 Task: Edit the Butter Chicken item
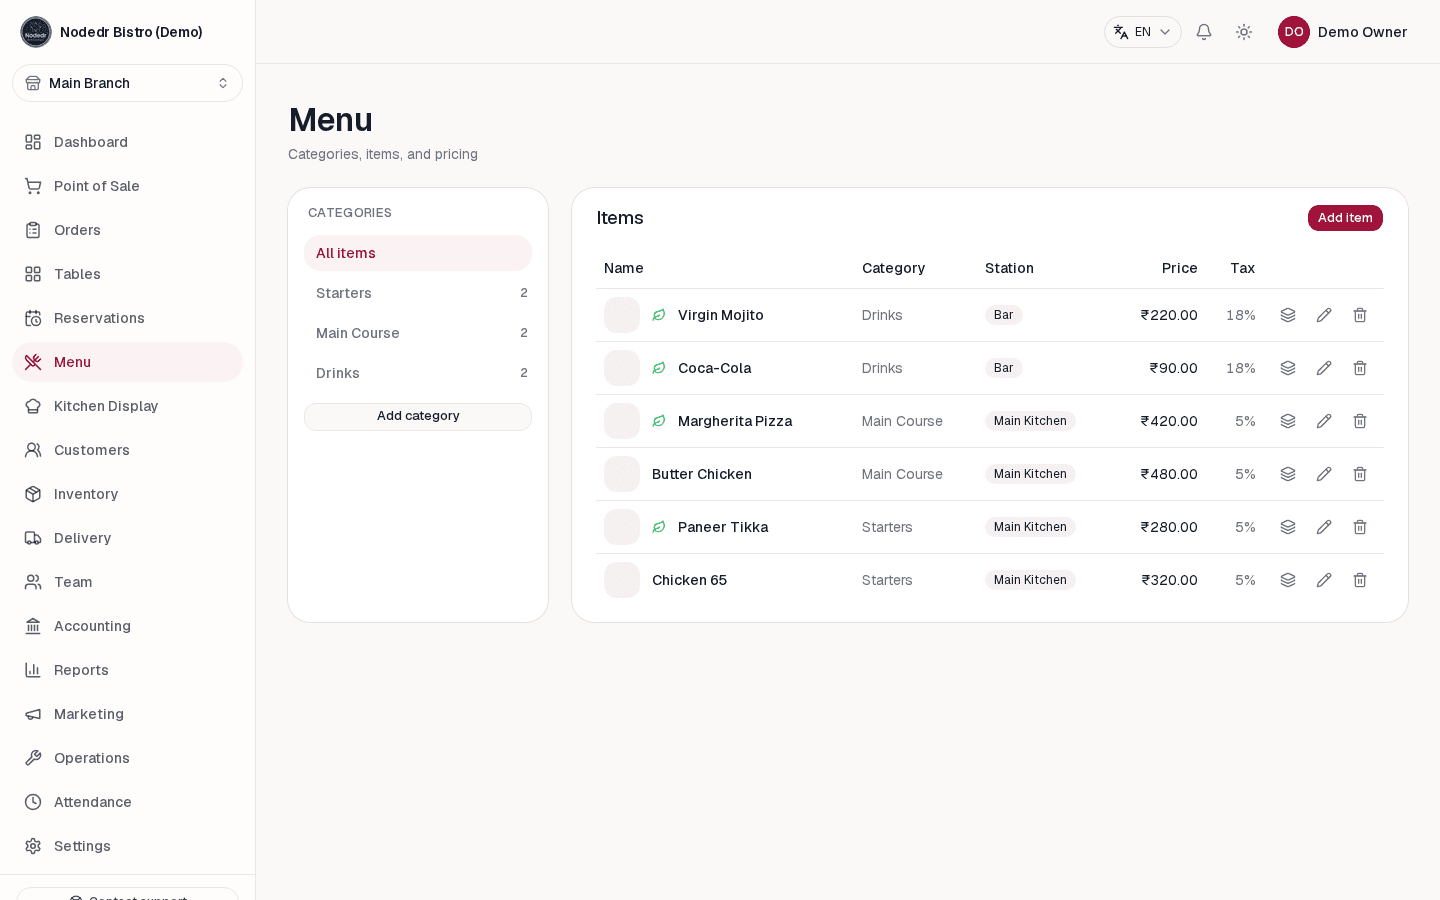coord(1324,474)
